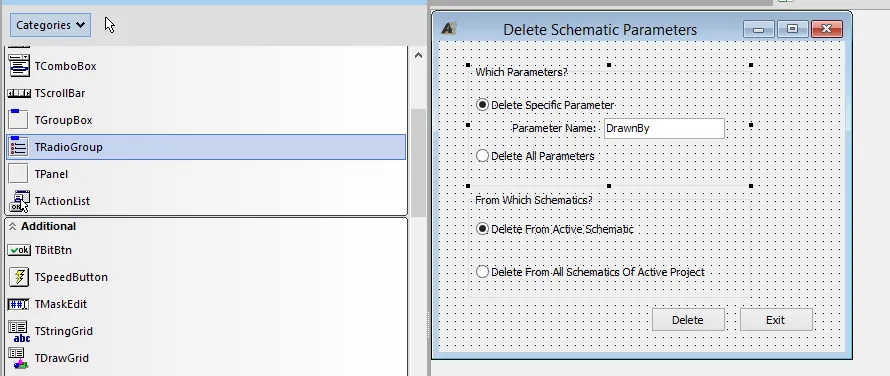
Task: Choose the TGroupBox component icon
Action: (x=19, y=120)
